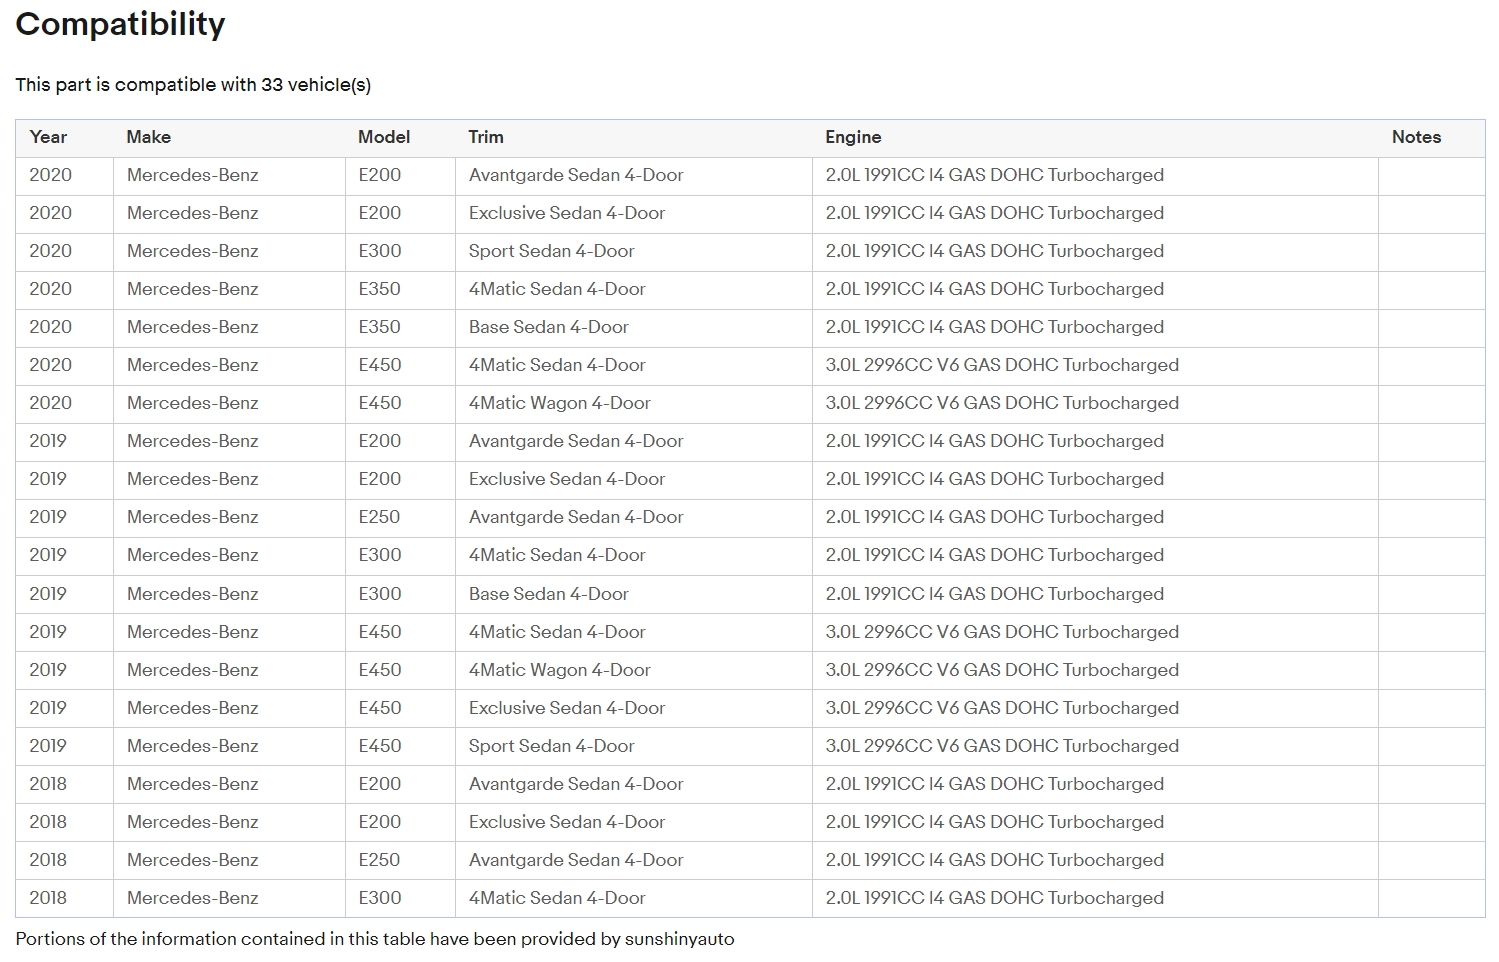
Task: Click the 2019 E250 model cell
Action: [379, 517]
